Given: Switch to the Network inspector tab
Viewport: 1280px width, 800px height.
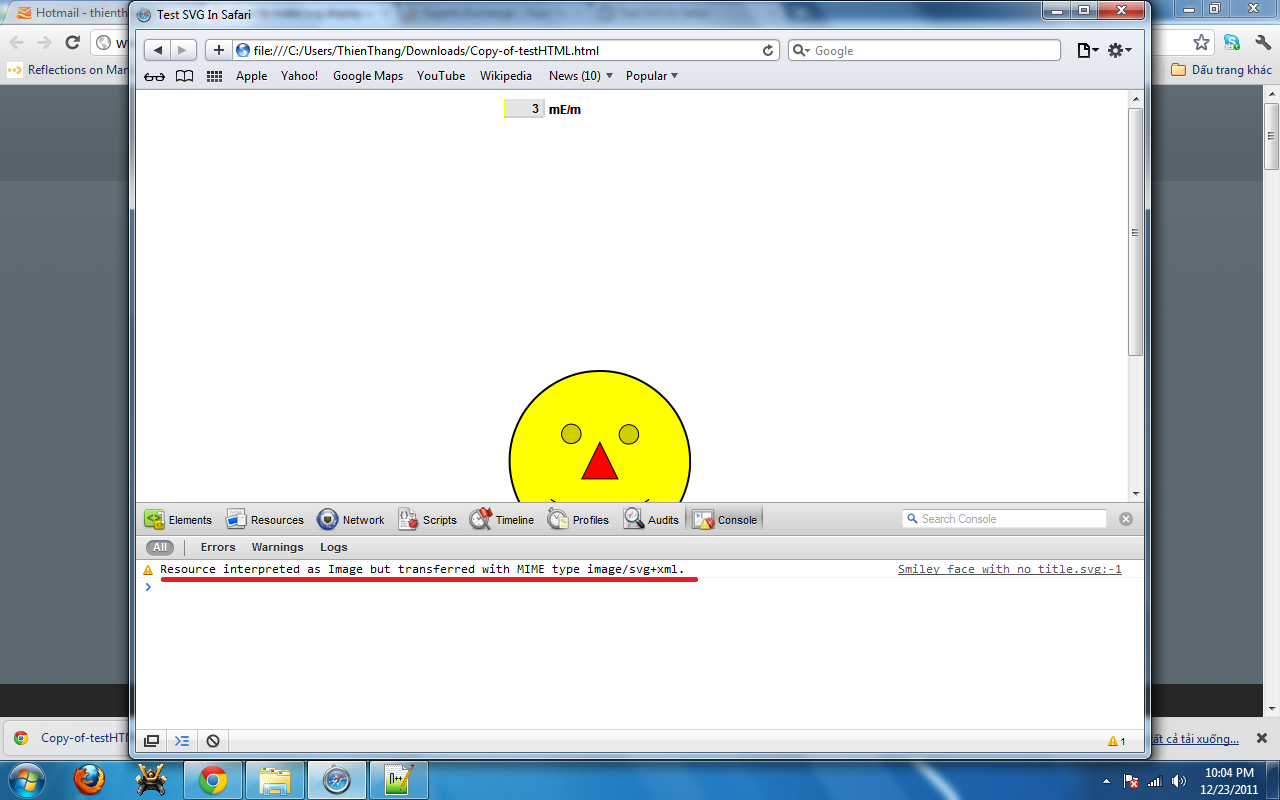Looking at the screenshot, I should click(x=351, y=519).
